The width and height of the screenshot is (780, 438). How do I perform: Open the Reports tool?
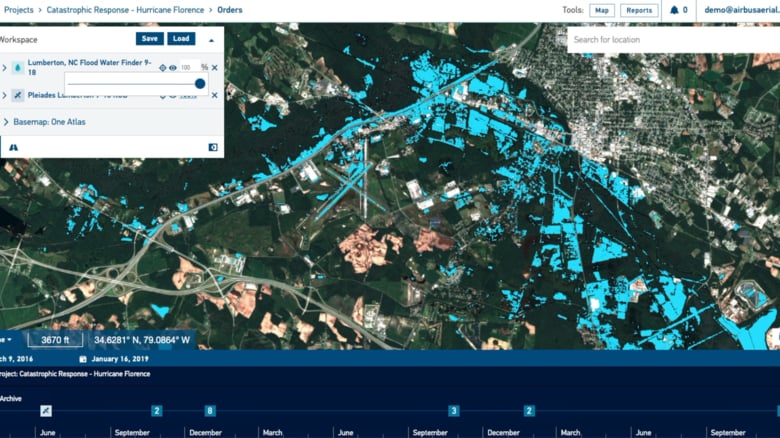(639, 10)
